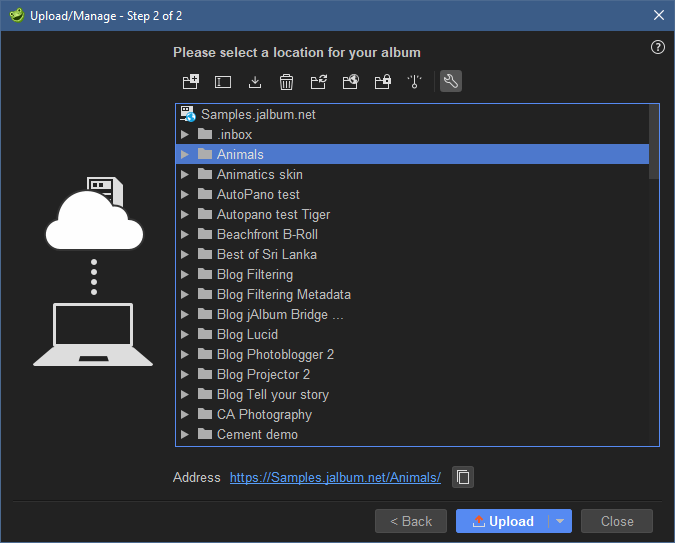Select the Samples.jalbum.net root node
675x543 pixels.
coord(258,114)
